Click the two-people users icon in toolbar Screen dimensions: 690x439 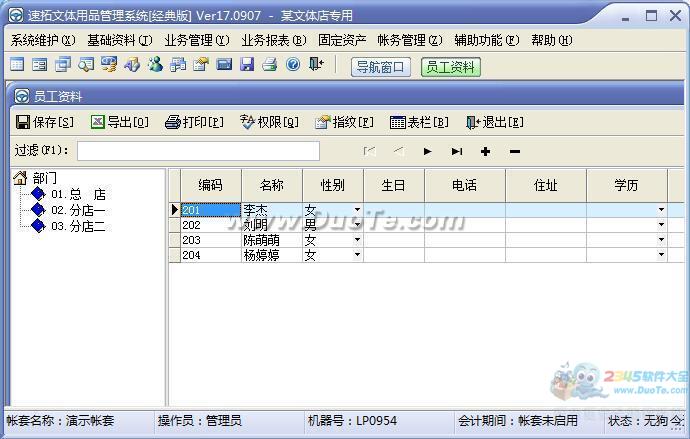[155, 64]
